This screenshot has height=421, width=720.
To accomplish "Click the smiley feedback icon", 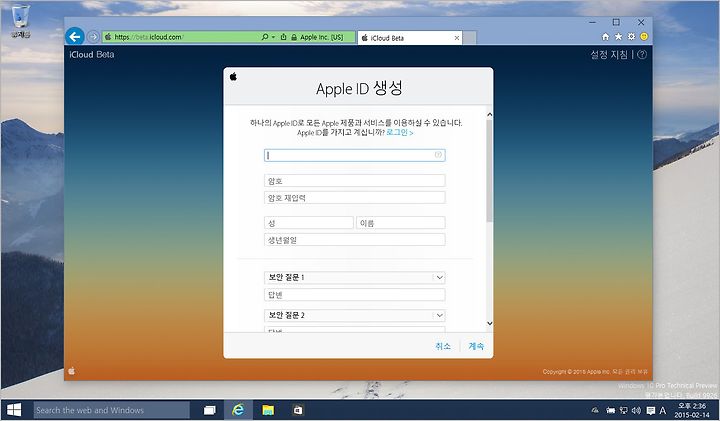I will (644, 37).
